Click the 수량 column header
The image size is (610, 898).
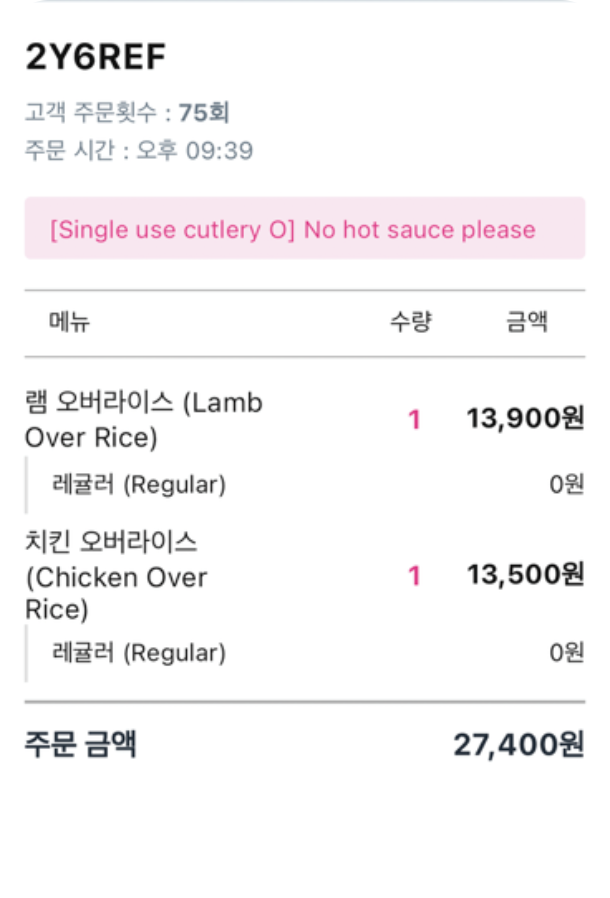410,322
